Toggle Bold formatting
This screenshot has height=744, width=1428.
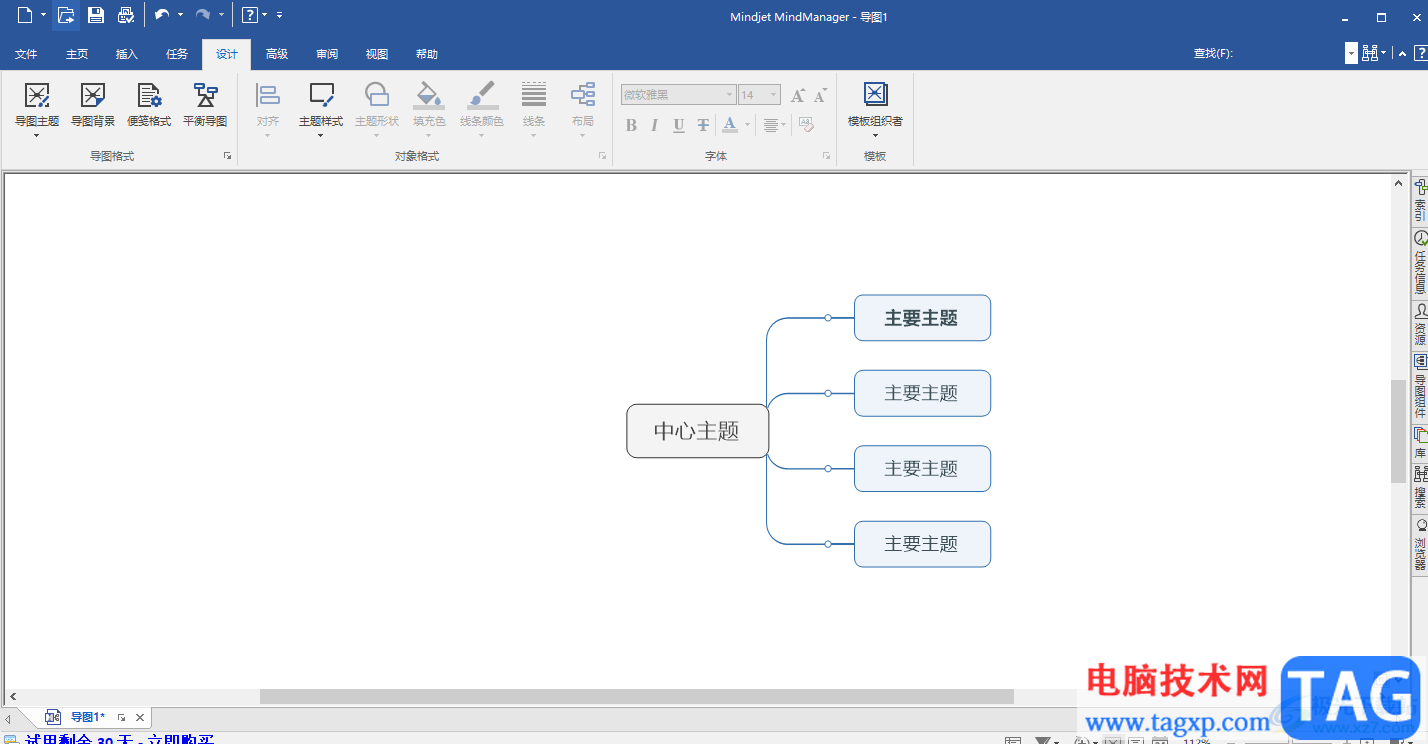tap(631, 125)
